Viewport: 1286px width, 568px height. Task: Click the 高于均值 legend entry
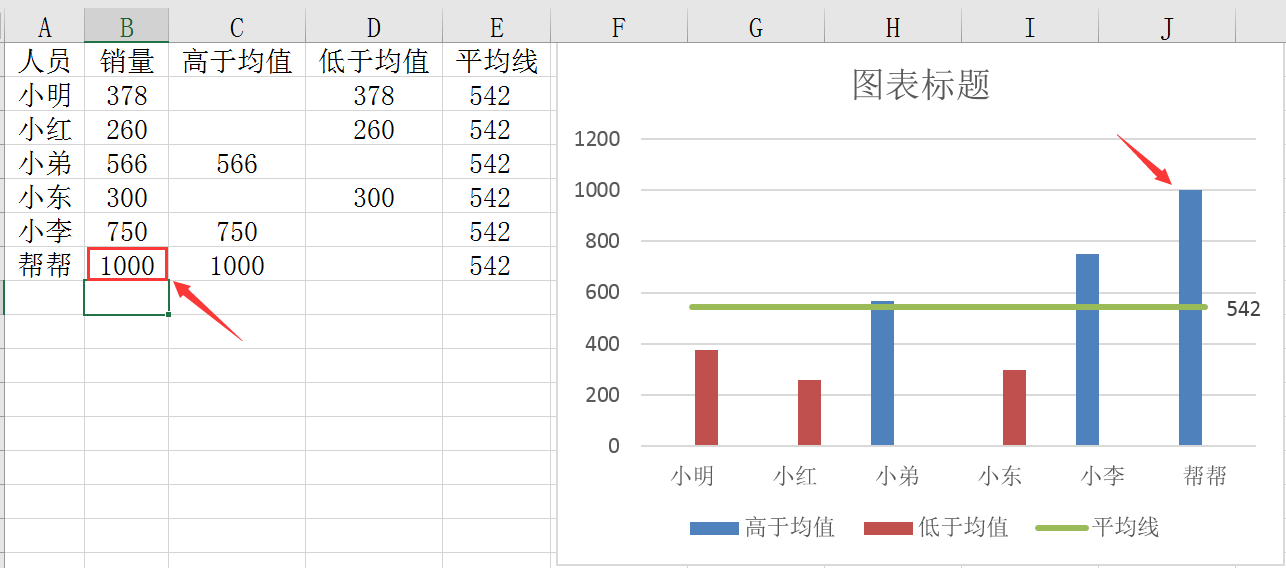pyautogui.click(x=762, y=527)
